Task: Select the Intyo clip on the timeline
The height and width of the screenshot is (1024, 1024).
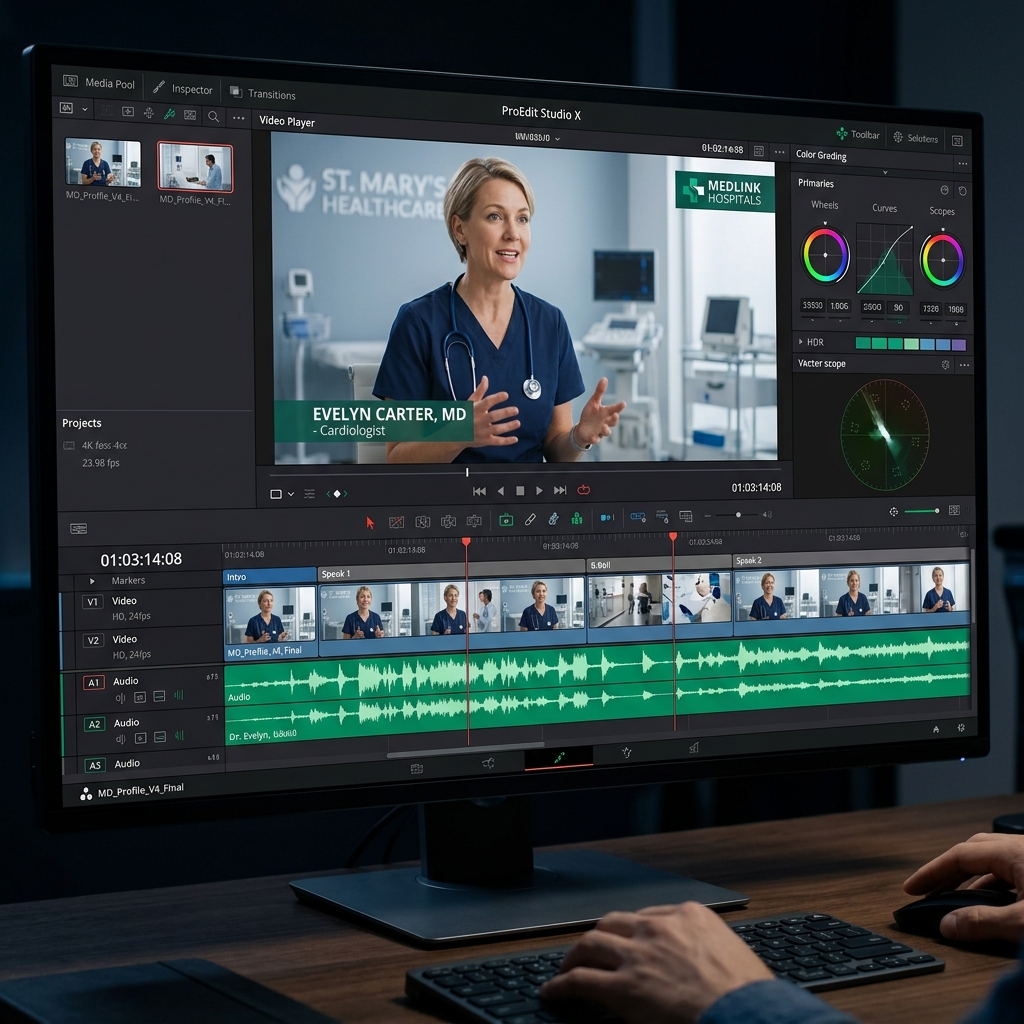Action: point(270,615)
